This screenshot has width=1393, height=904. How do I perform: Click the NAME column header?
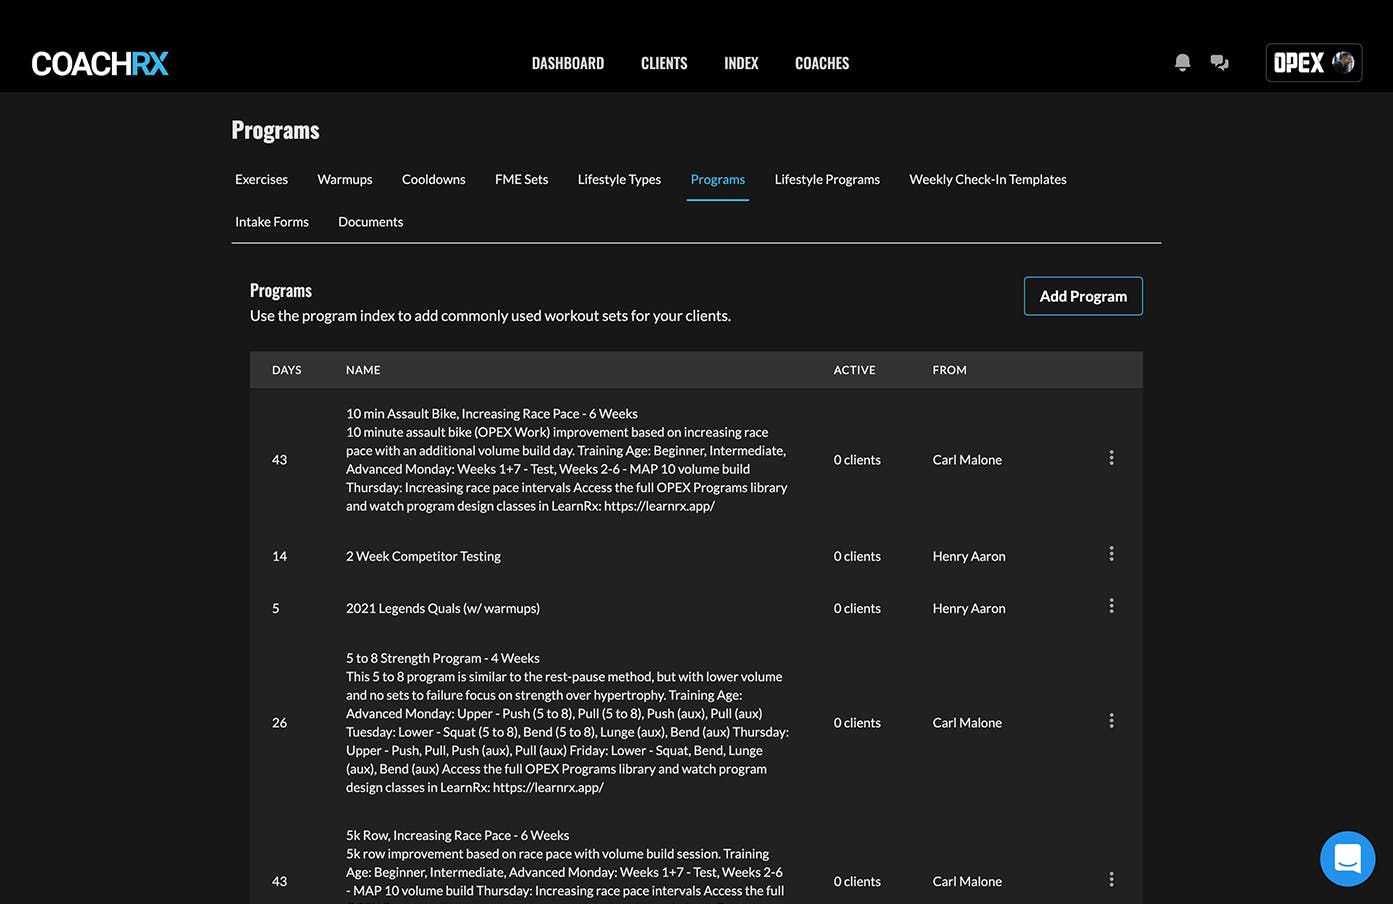click(x=363, y=370)
